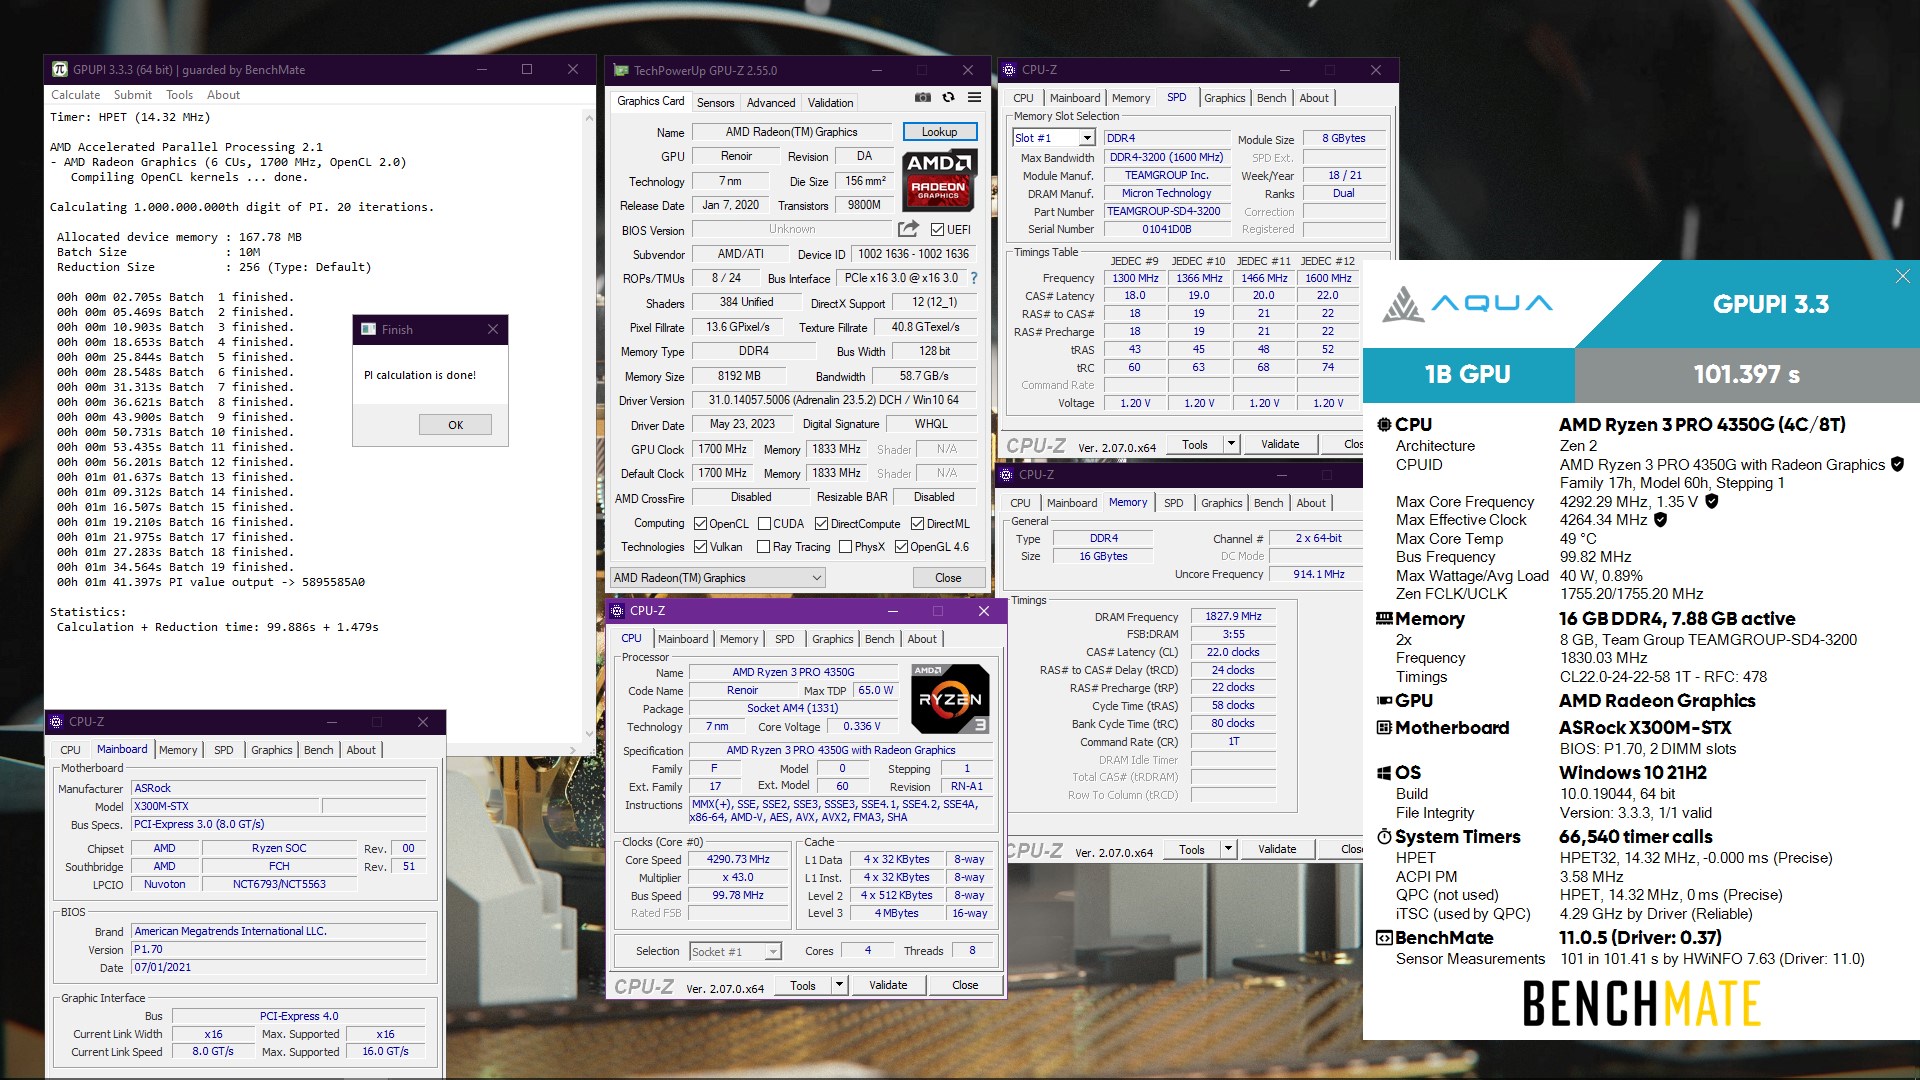
Task: Open Graphics tab in CPU-Z SPD window
Action: tap(1224, 98)
